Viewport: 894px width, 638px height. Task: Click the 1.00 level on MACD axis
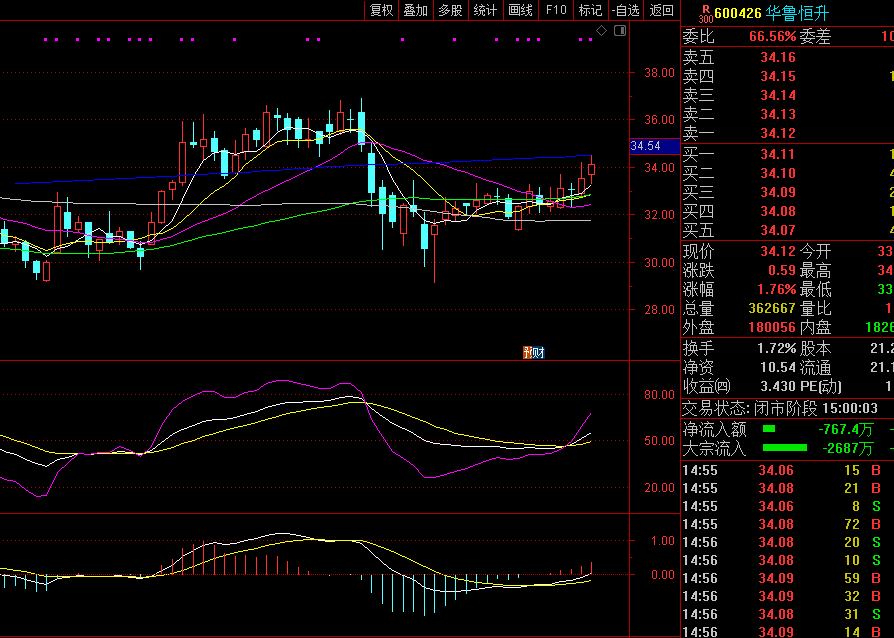[x=663, y=541]
